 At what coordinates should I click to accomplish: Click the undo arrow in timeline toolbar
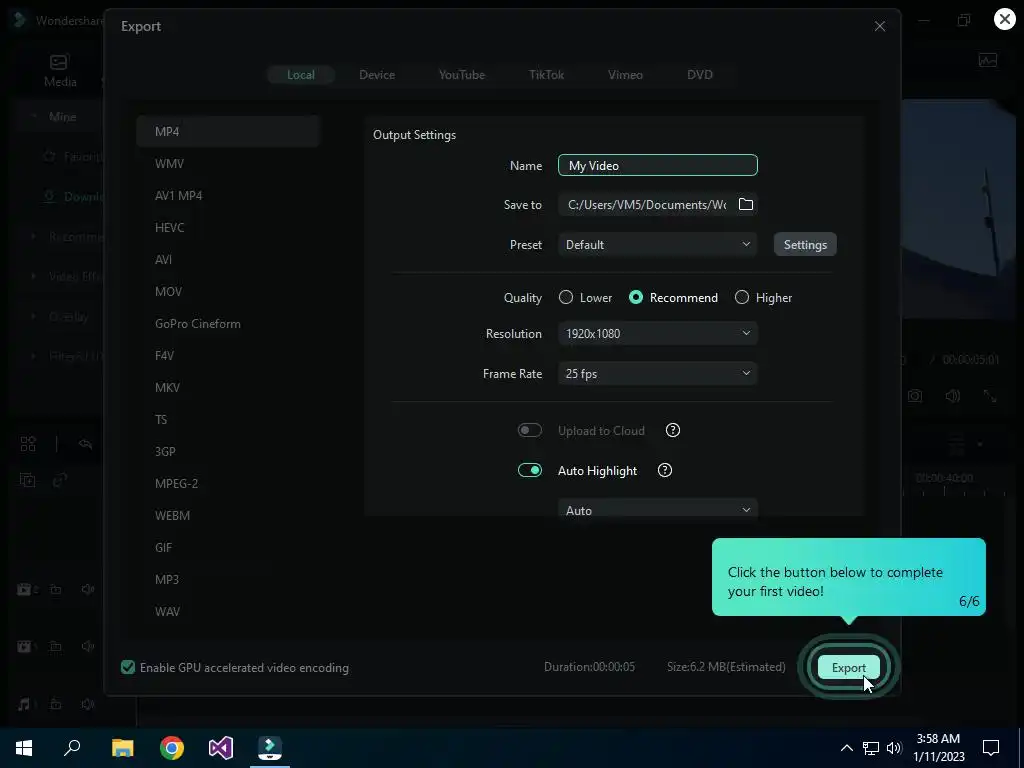coord(86,444)
